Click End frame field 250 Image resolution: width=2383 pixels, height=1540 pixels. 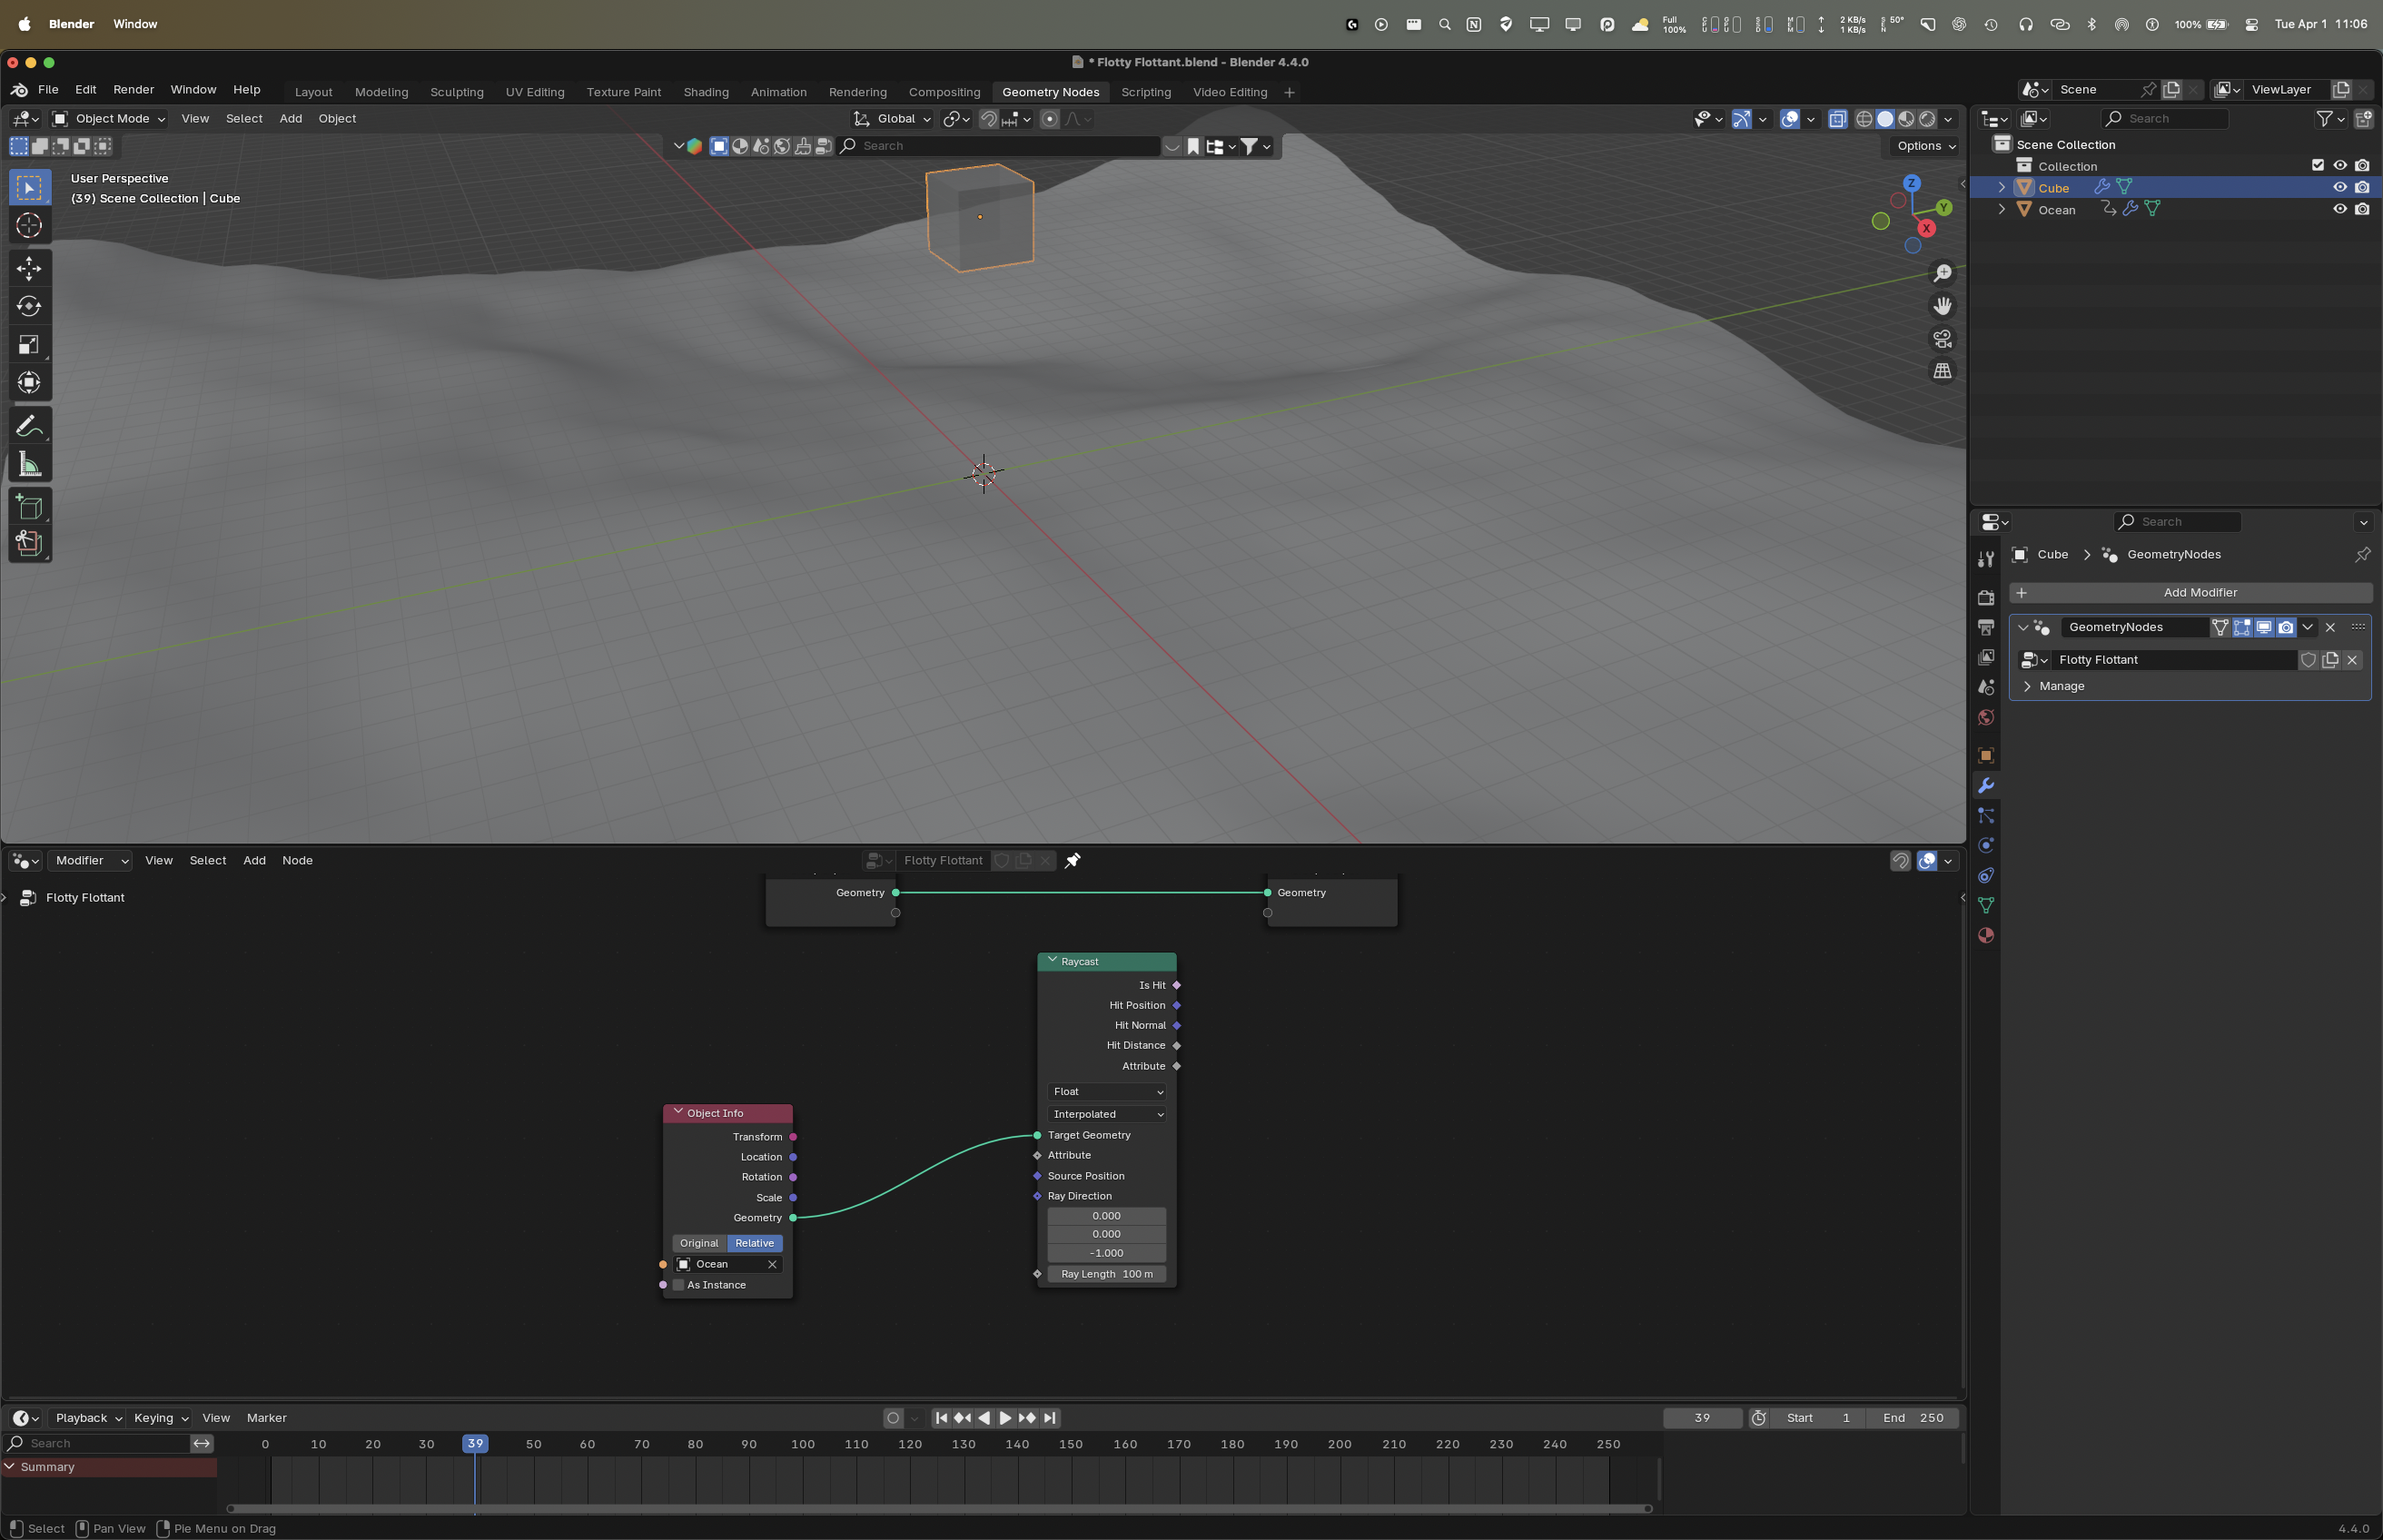pyautogui.click(x=1912, y=1418)
